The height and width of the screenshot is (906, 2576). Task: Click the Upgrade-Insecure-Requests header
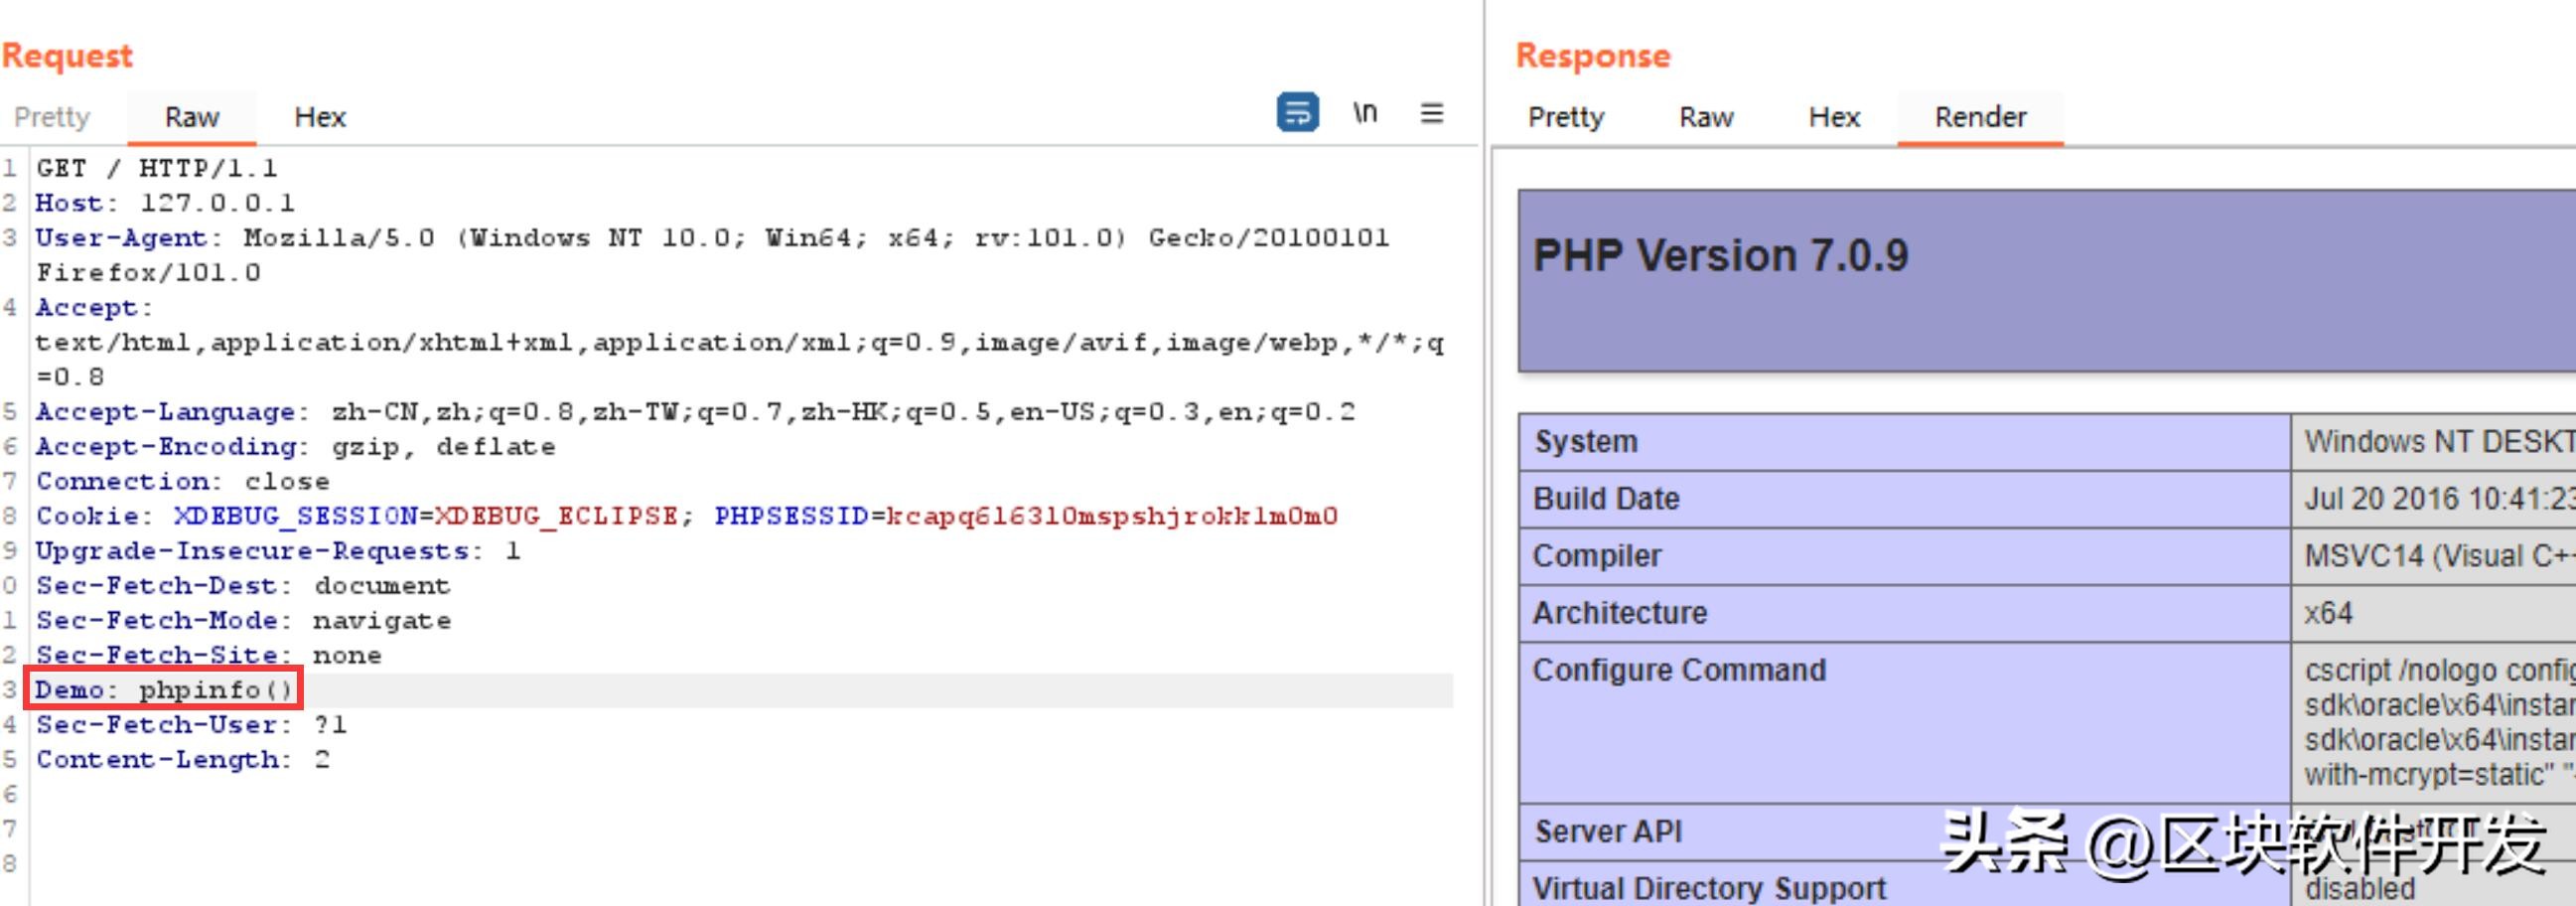pyautogui.click(x=278, y=551)
